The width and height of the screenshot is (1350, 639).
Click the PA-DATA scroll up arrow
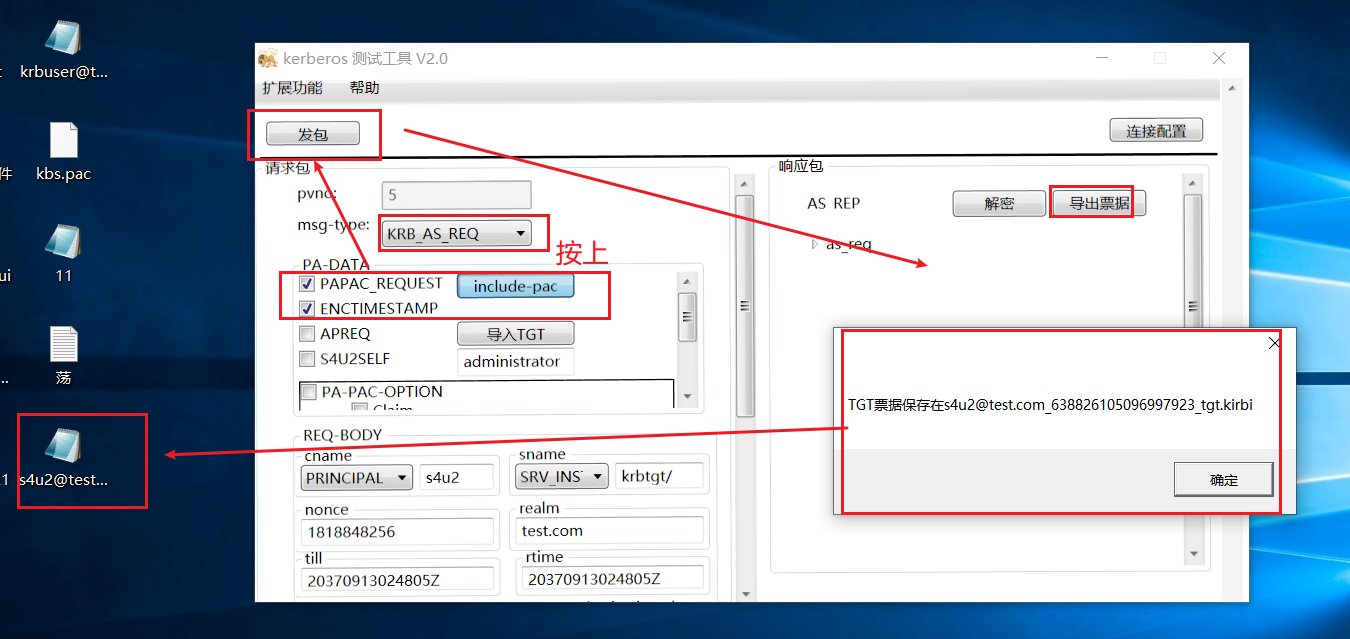point(687,280)
